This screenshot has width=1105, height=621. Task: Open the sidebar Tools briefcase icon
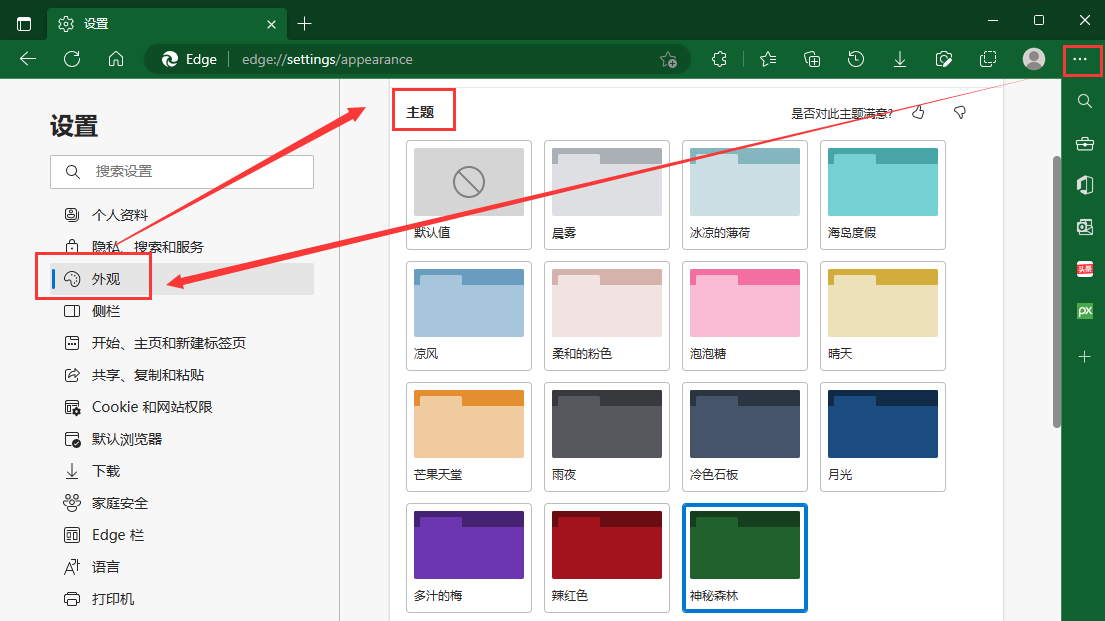tap(1084, 144)
